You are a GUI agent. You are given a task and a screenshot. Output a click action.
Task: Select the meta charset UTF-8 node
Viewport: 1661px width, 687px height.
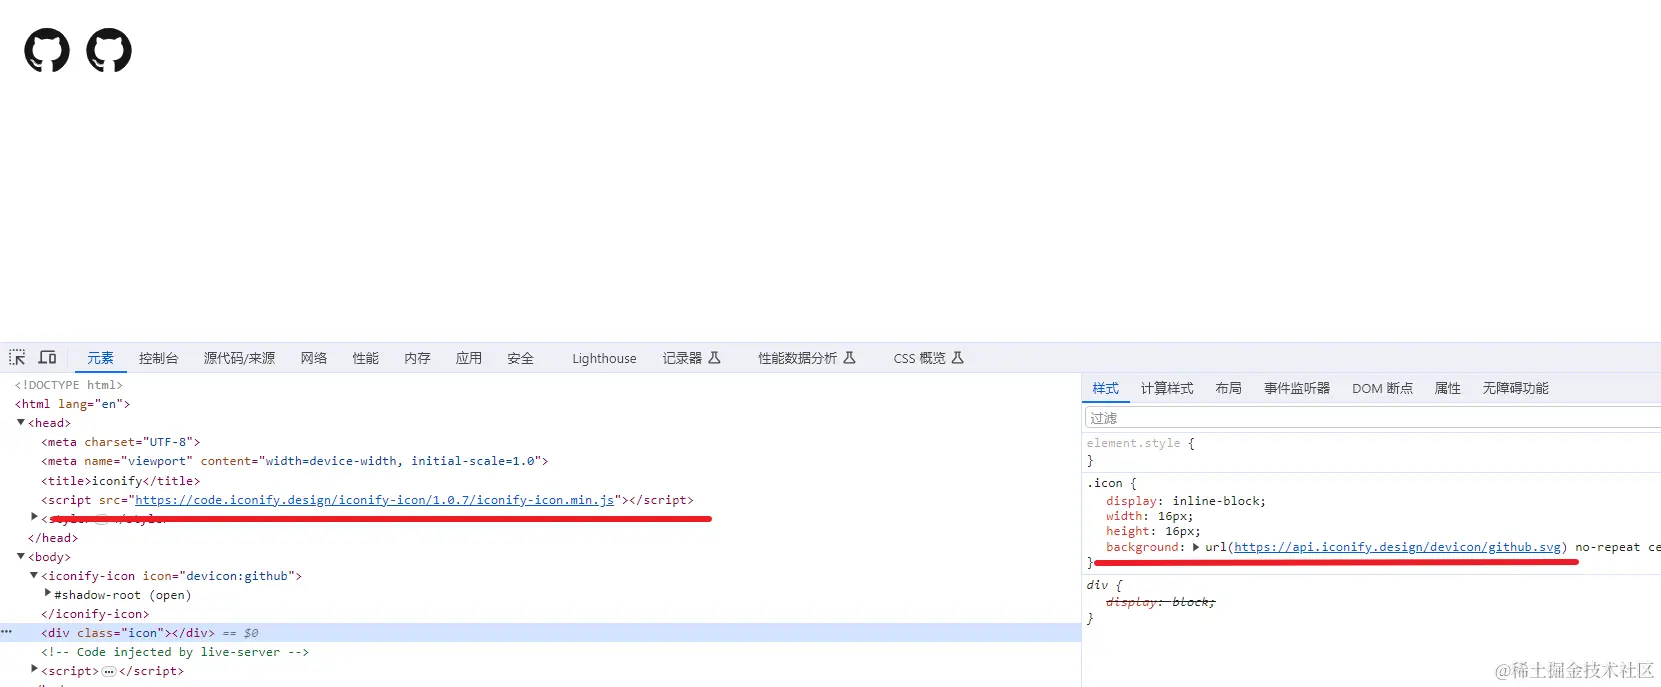(x=120, y=442)
